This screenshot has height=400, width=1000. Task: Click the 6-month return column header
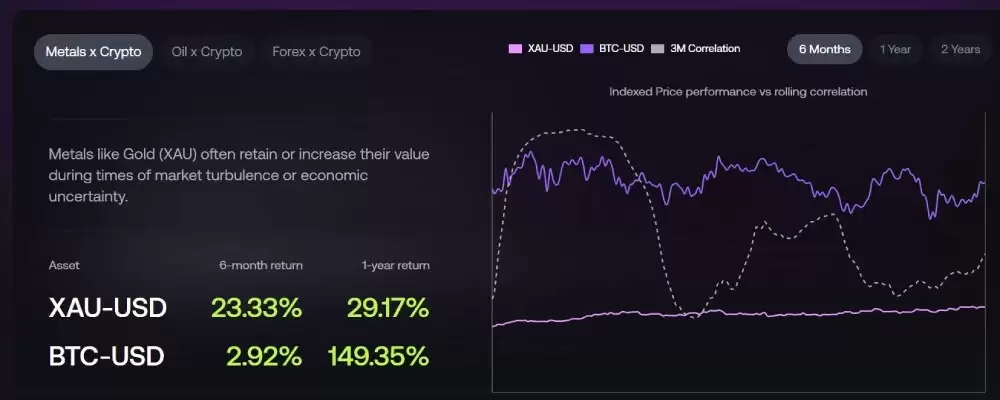261,265
